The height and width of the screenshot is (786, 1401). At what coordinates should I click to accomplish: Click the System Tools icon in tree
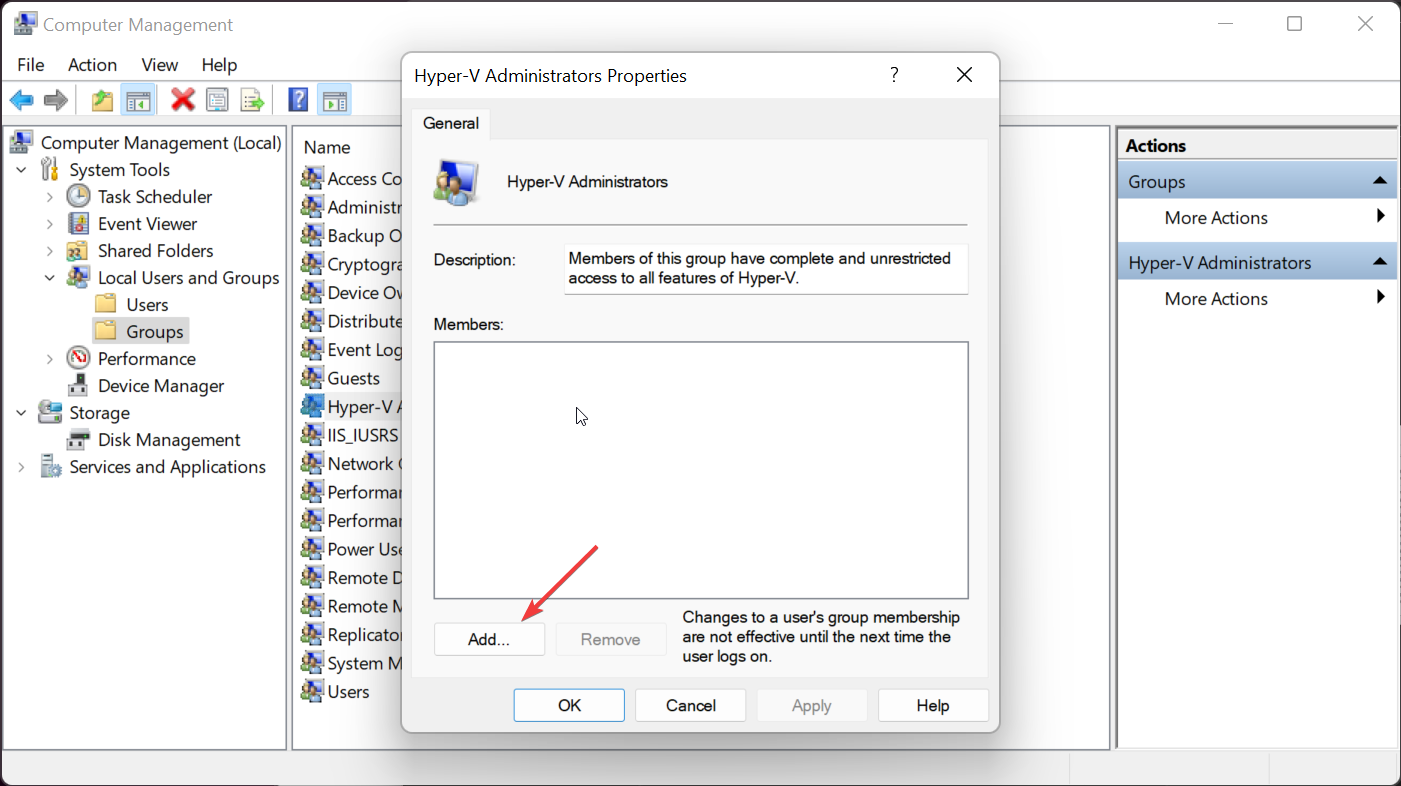point(50,169)
